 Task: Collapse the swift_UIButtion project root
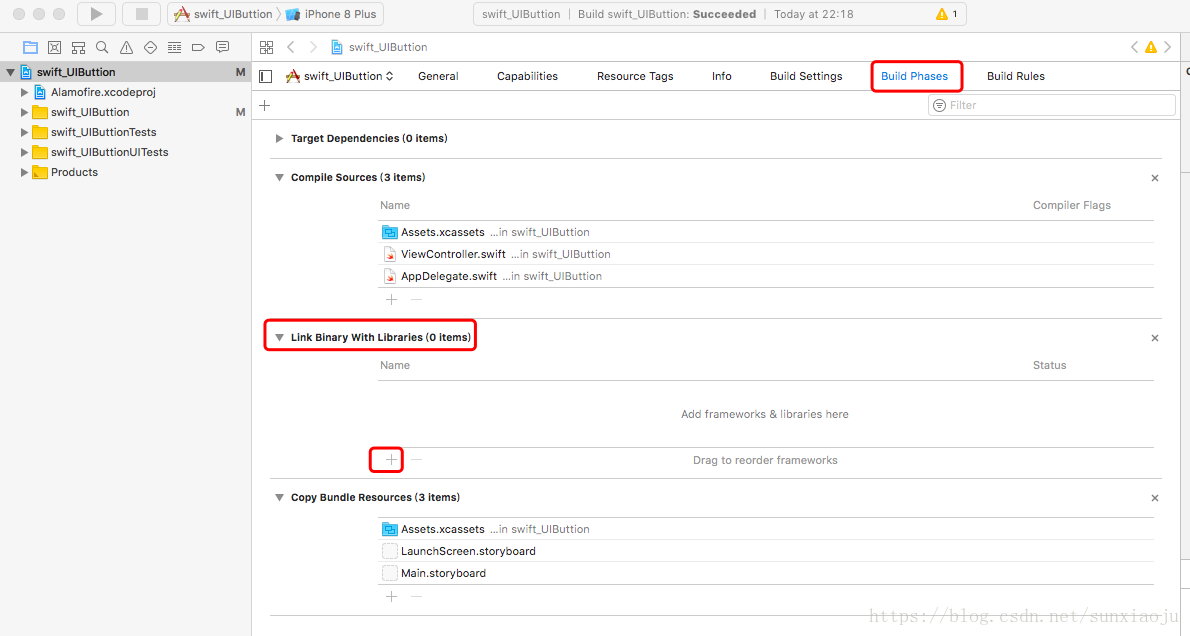[11, 72]
